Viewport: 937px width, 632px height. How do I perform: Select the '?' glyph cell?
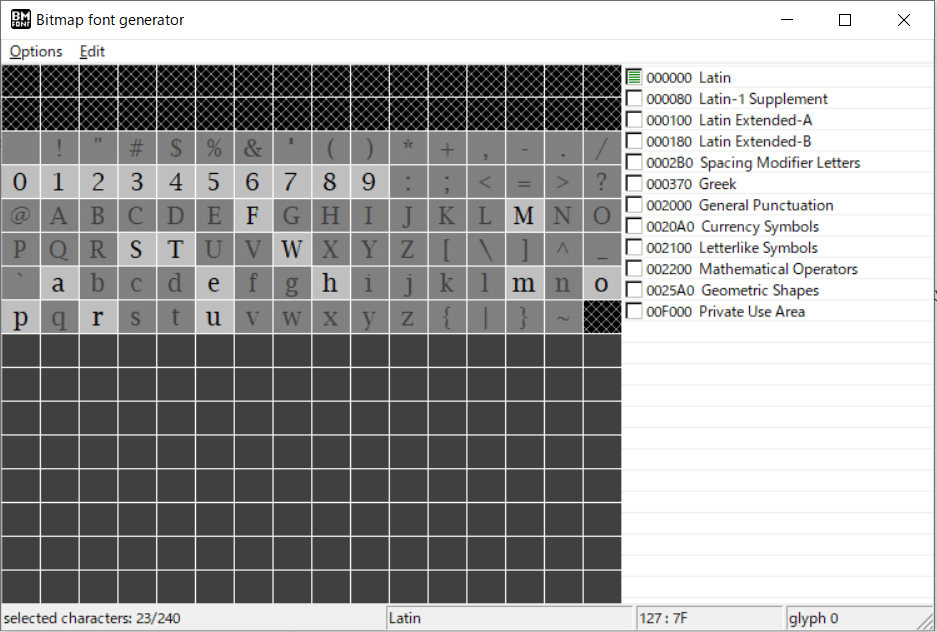click(x=602, y=182)
